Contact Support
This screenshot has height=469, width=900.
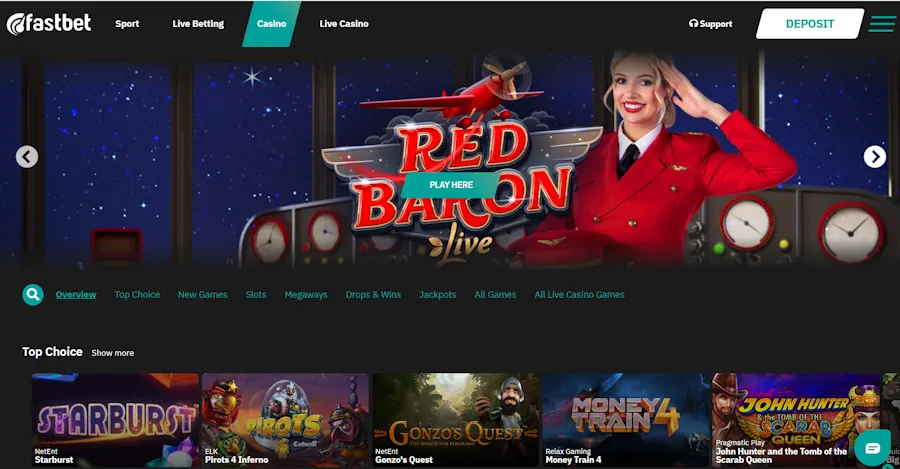[x=711, y=24]
